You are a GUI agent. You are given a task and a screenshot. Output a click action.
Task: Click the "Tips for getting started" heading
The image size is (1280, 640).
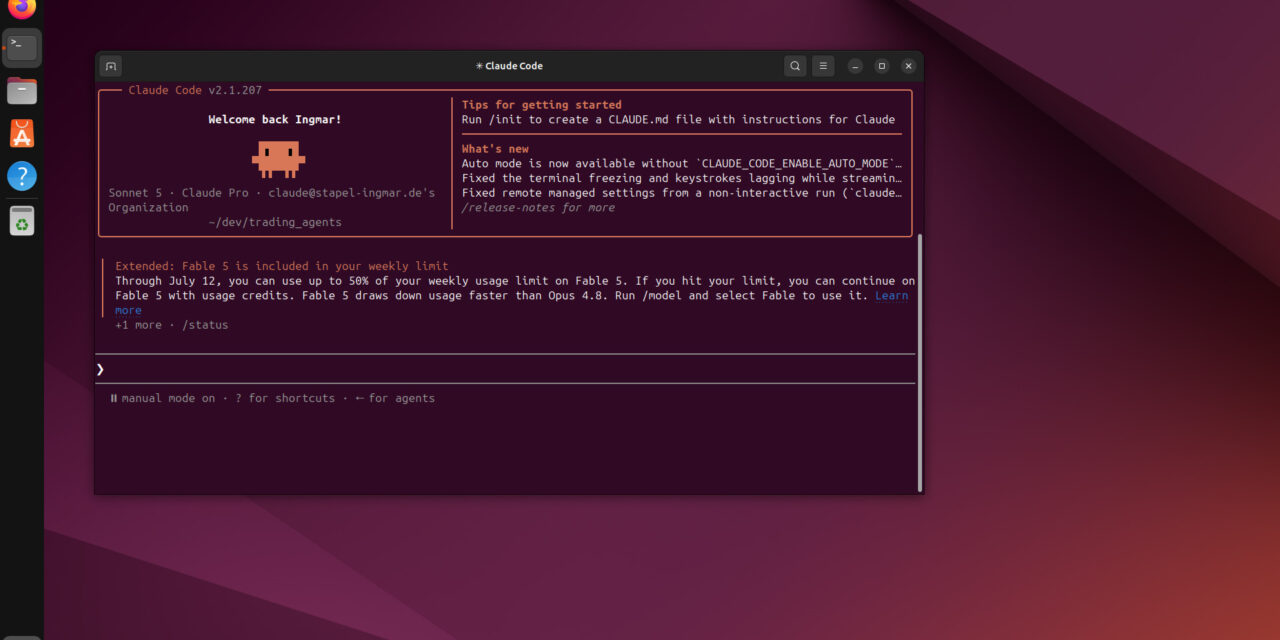[541, 105]
